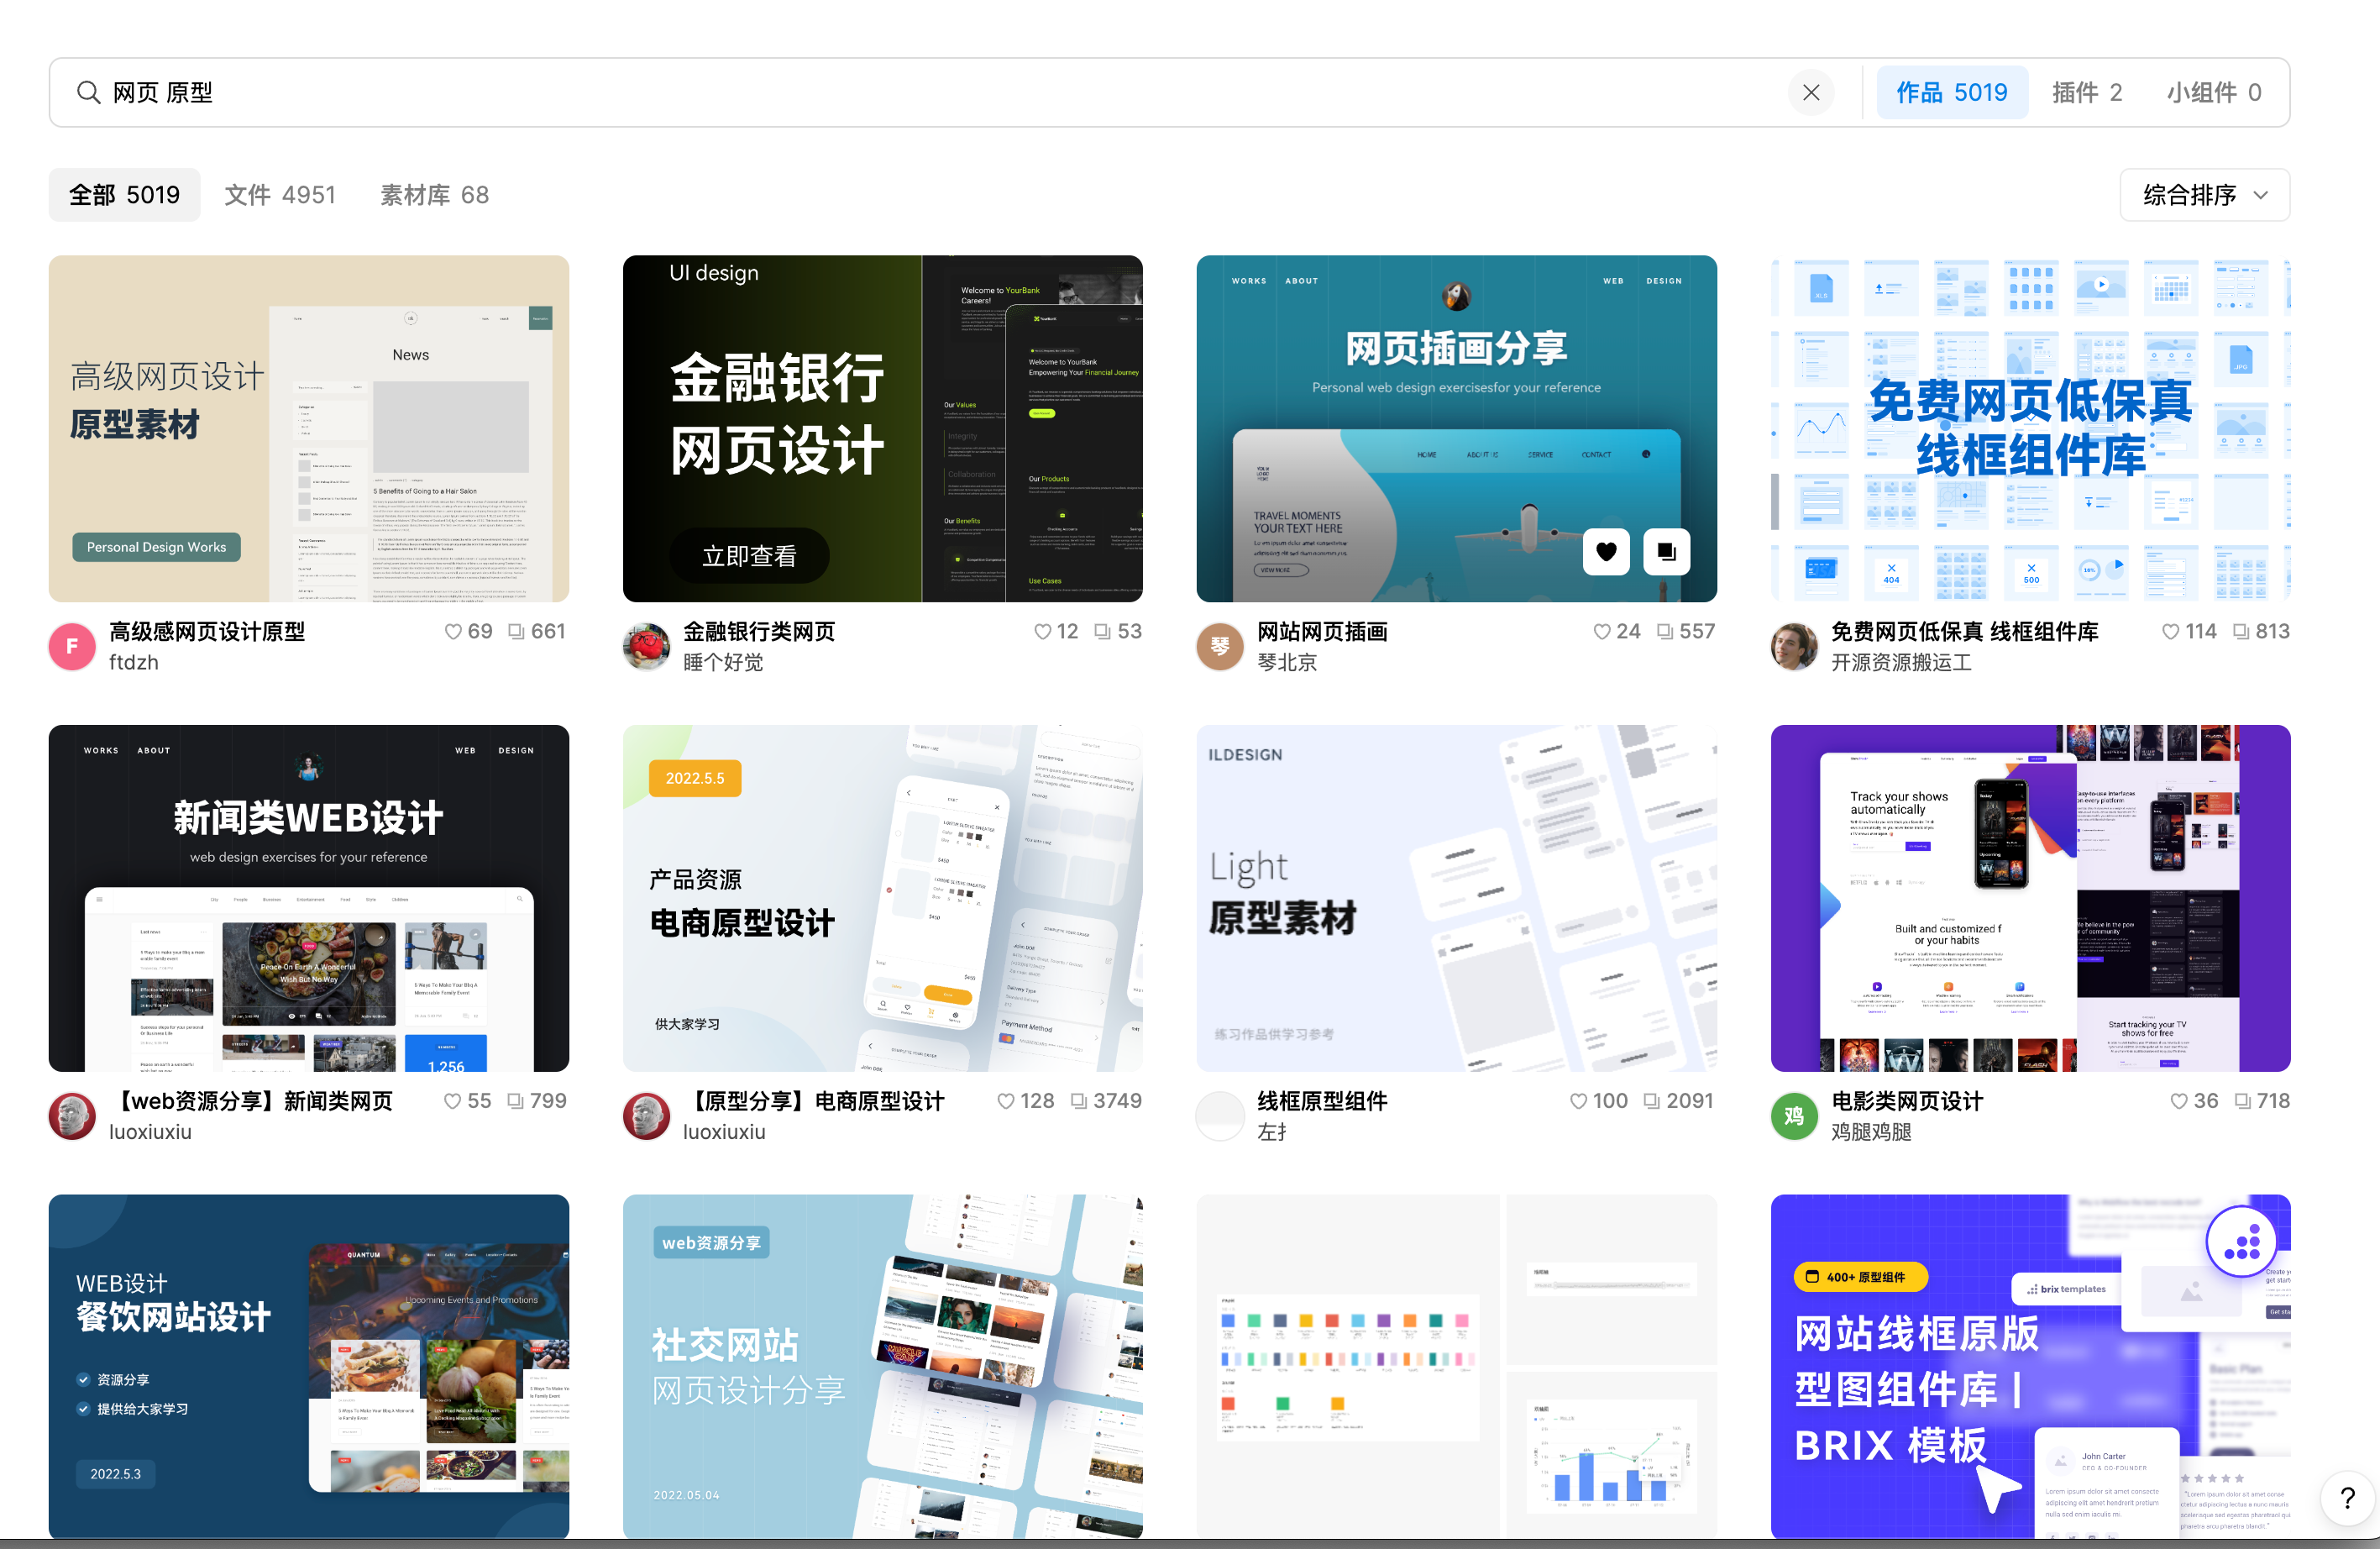This screenshot has height=1549, width=2380.
Task: Click the title 【原型分享】电商原型设计
Action: coord(814,1101)
